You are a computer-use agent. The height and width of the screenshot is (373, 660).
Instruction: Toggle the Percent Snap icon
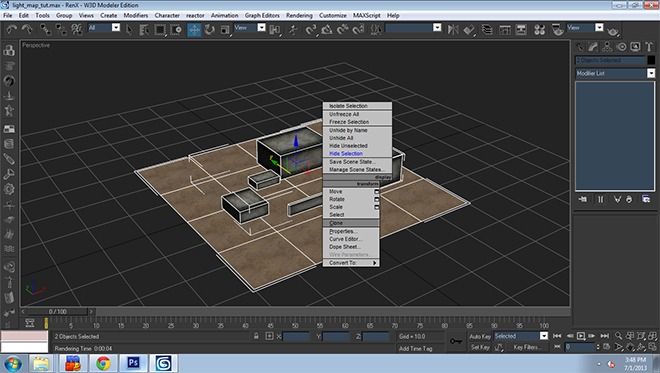tap(343, 29)
